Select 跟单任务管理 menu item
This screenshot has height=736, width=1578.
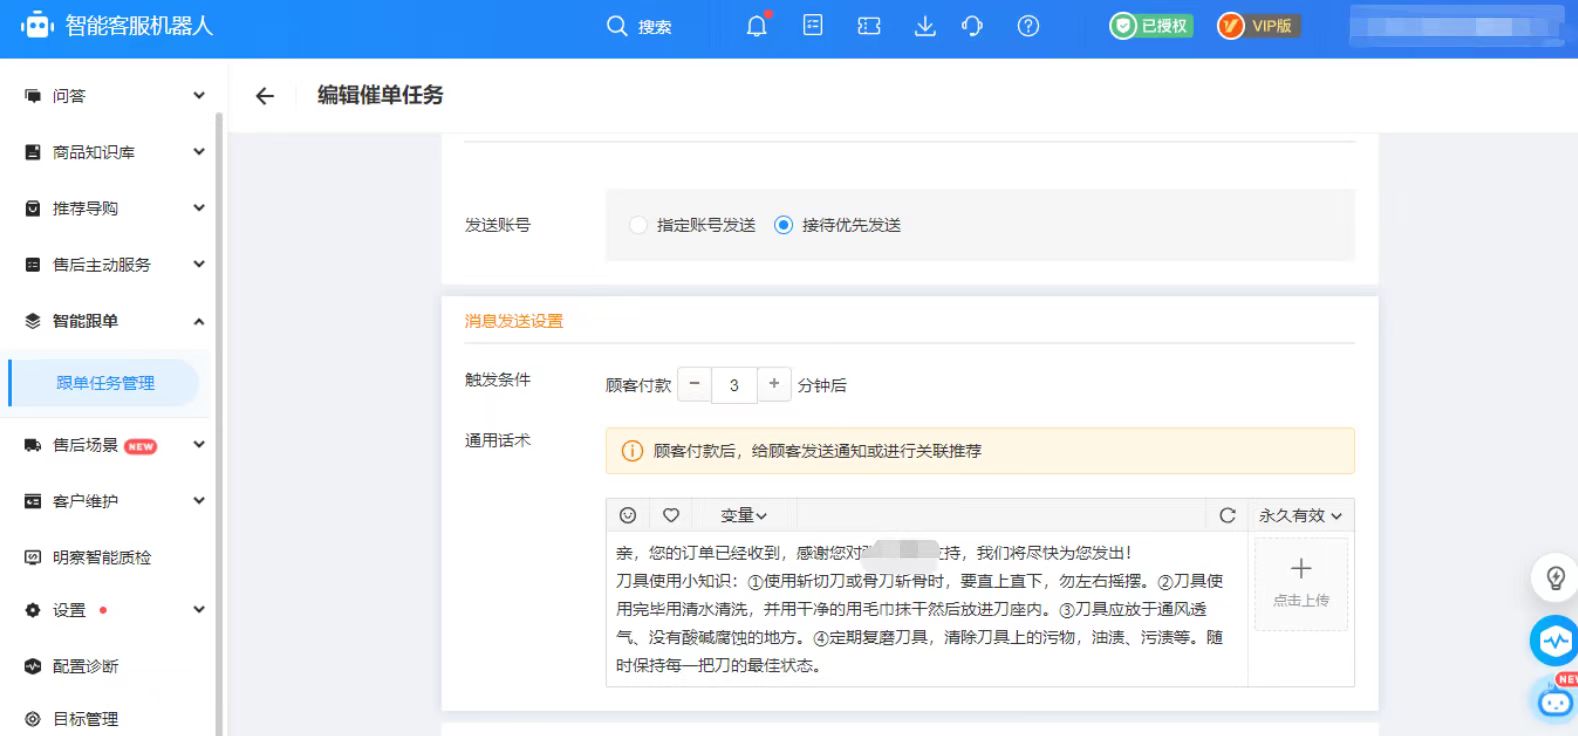pos(105,383)
